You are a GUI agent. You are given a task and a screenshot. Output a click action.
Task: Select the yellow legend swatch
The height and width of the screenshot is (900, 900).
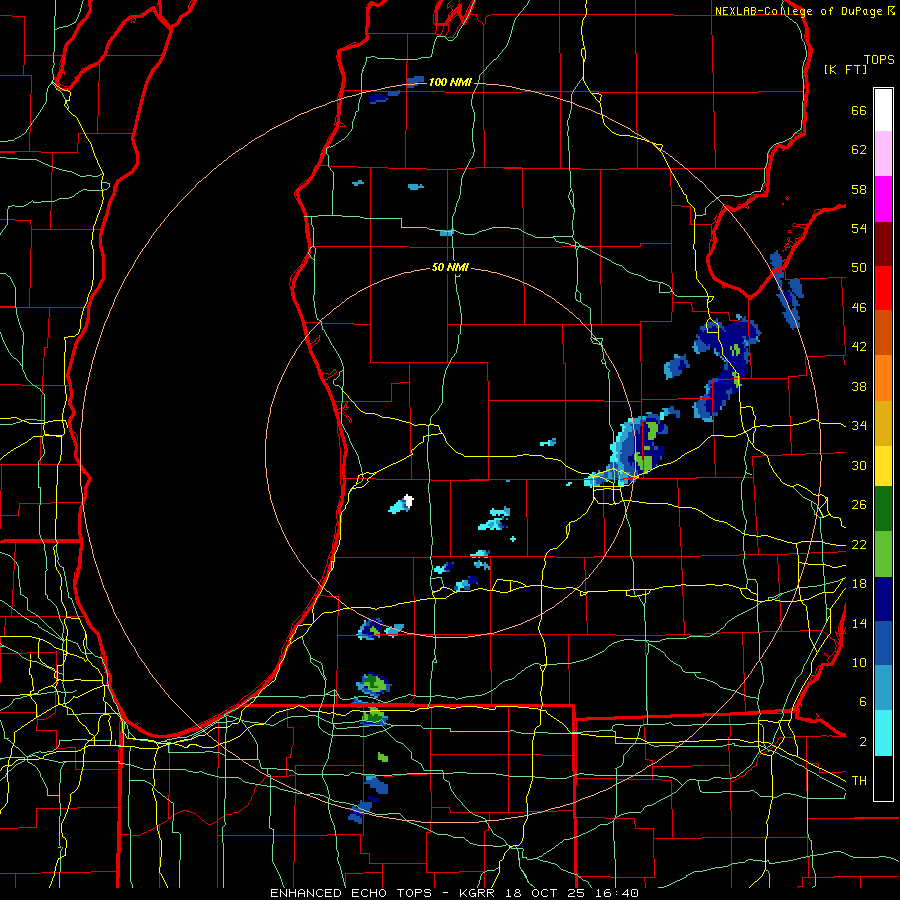tap(883, 466)
